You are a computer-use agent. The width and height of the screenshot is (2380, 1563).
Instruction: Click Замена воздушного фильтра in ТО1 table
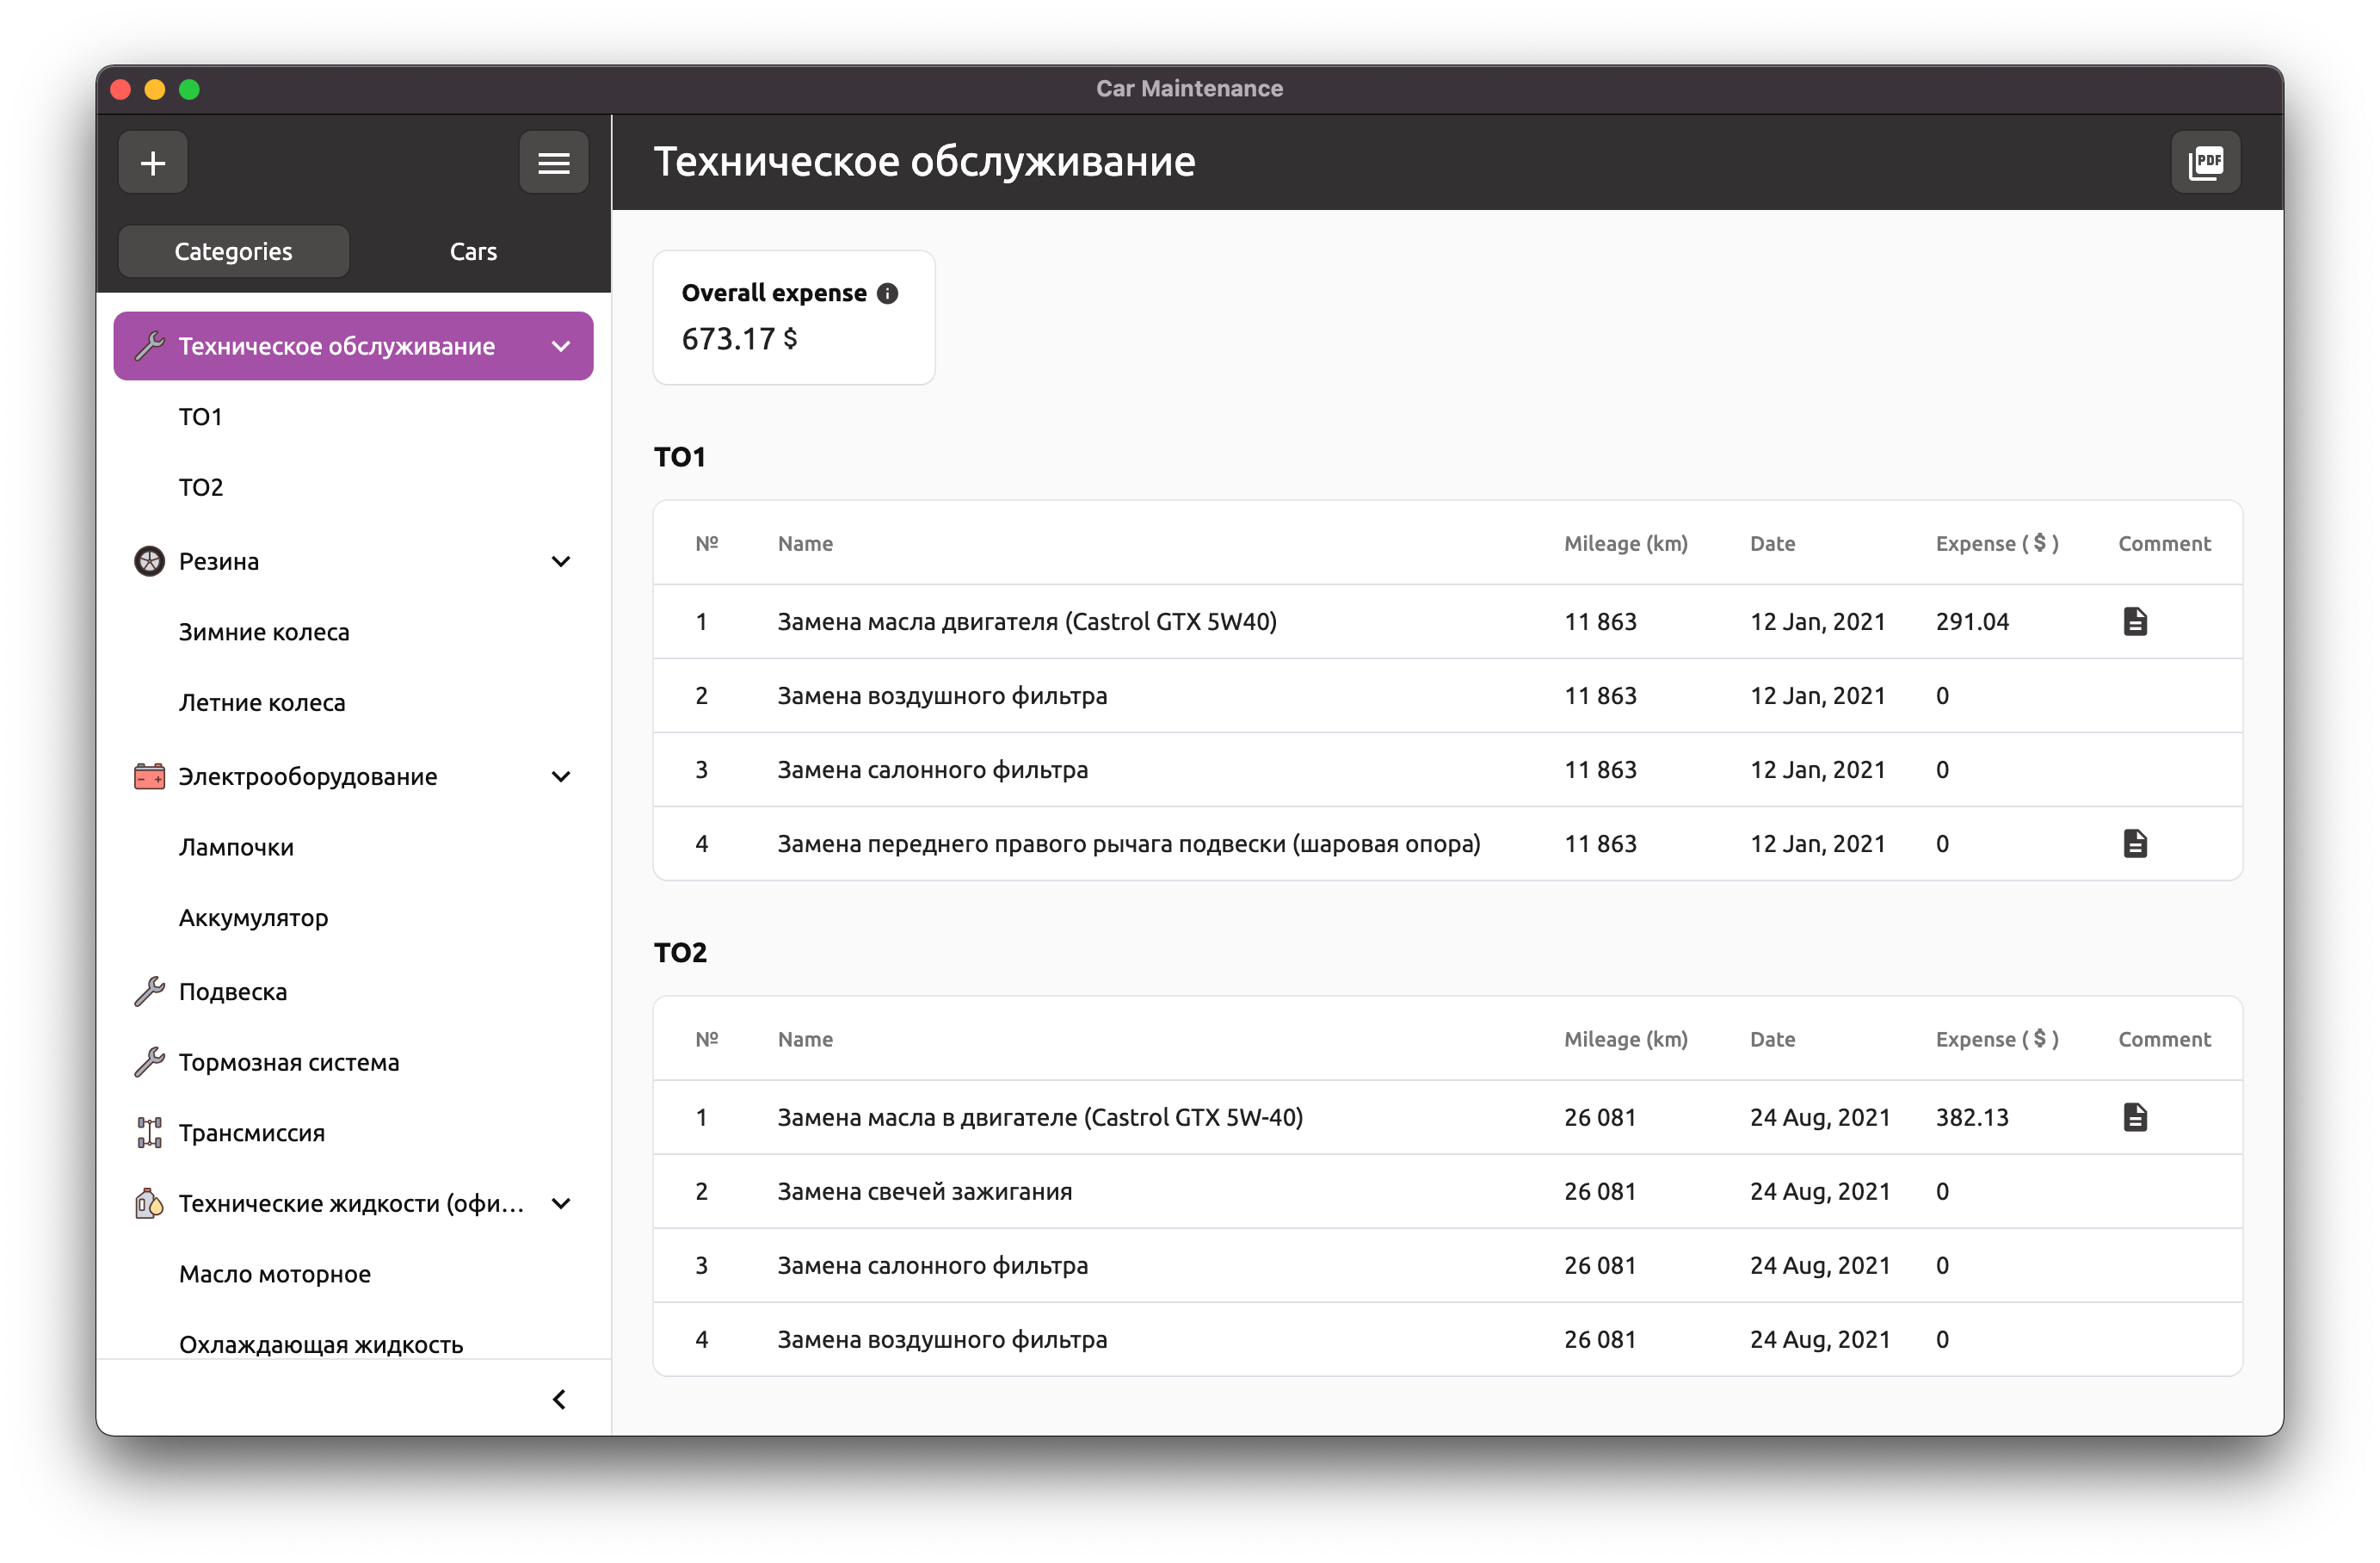point(942,695)
